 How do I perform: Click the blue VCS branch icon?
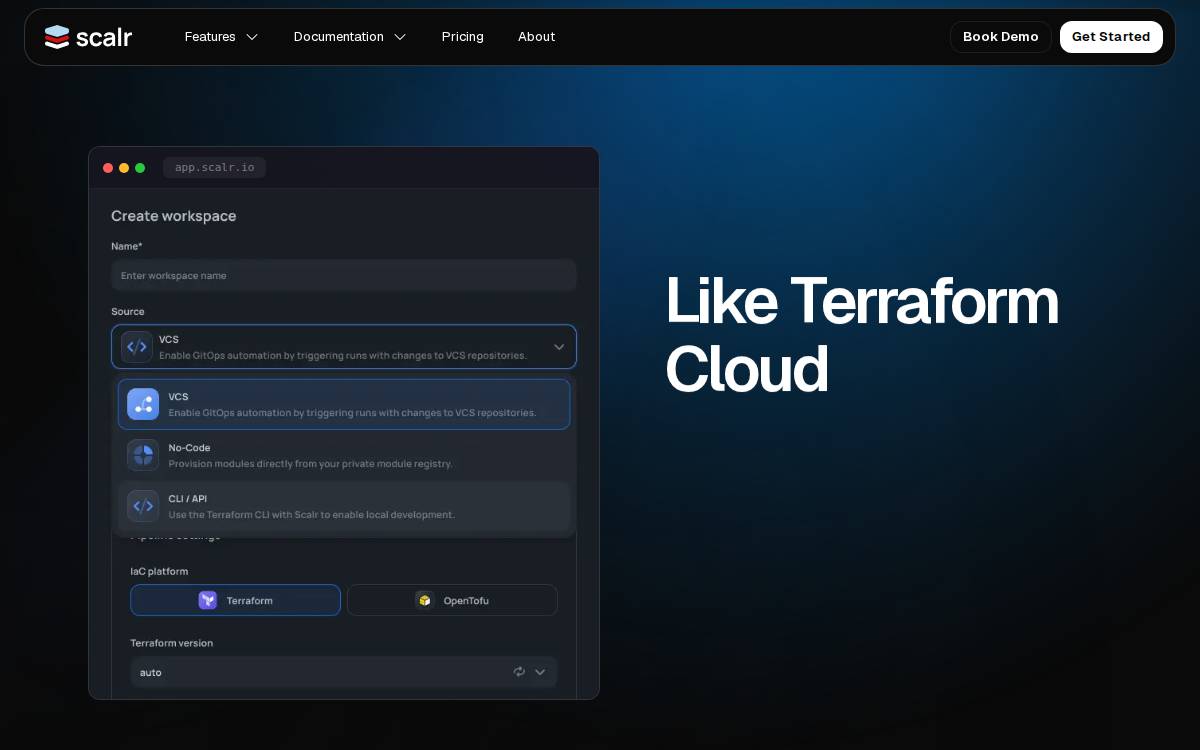pyautogui.click(x=143, y=404)
